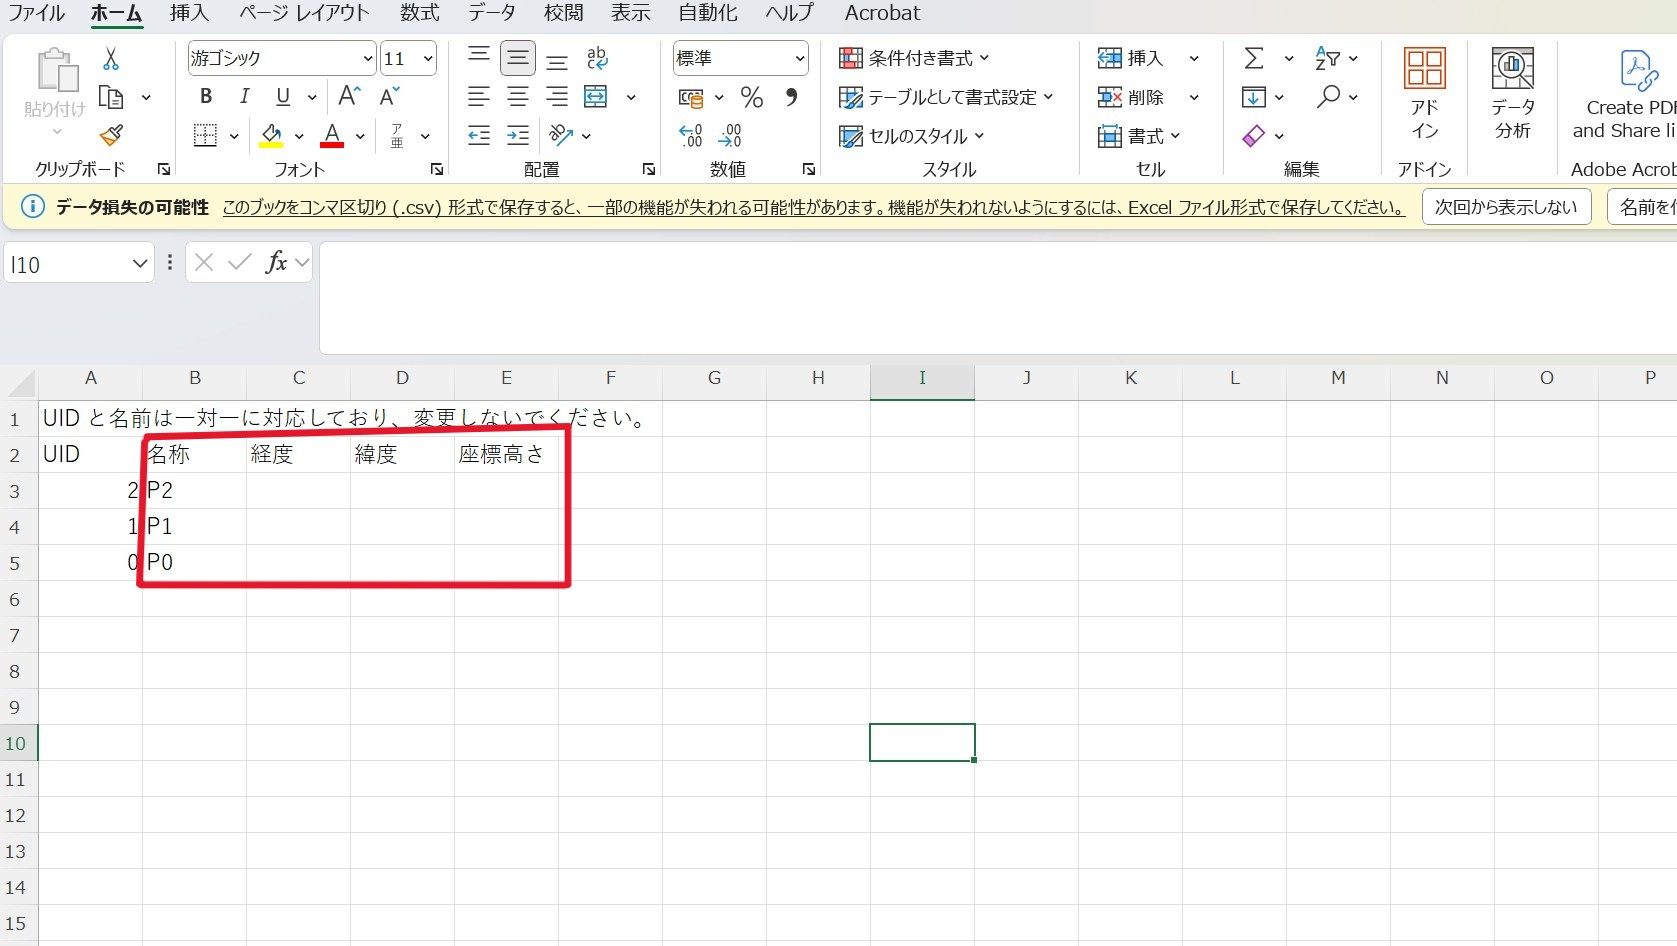Screen dimensions: 1677x946
Task: Toggle center vertical alignment
Action: click(518, 58)
